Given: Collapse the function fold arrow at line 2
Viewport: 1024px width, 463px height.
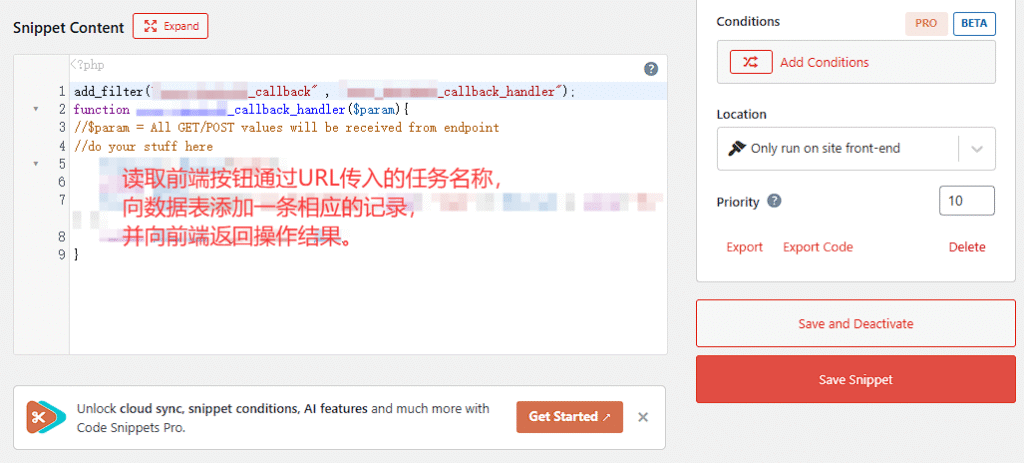Looking at the screenshot, I should pyautogui.click(x=36, y=109).
